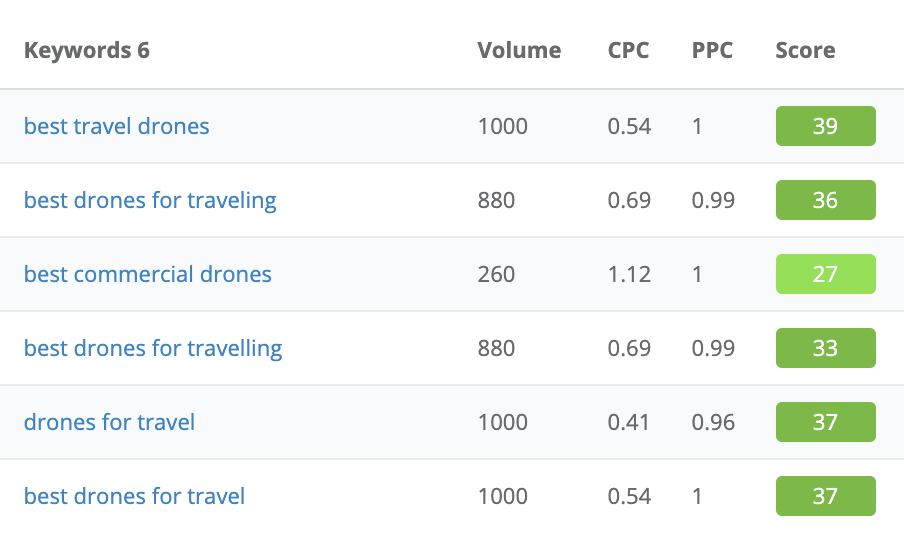
Task: Click the score badge showing 39
Action: (x=825, y=126)
